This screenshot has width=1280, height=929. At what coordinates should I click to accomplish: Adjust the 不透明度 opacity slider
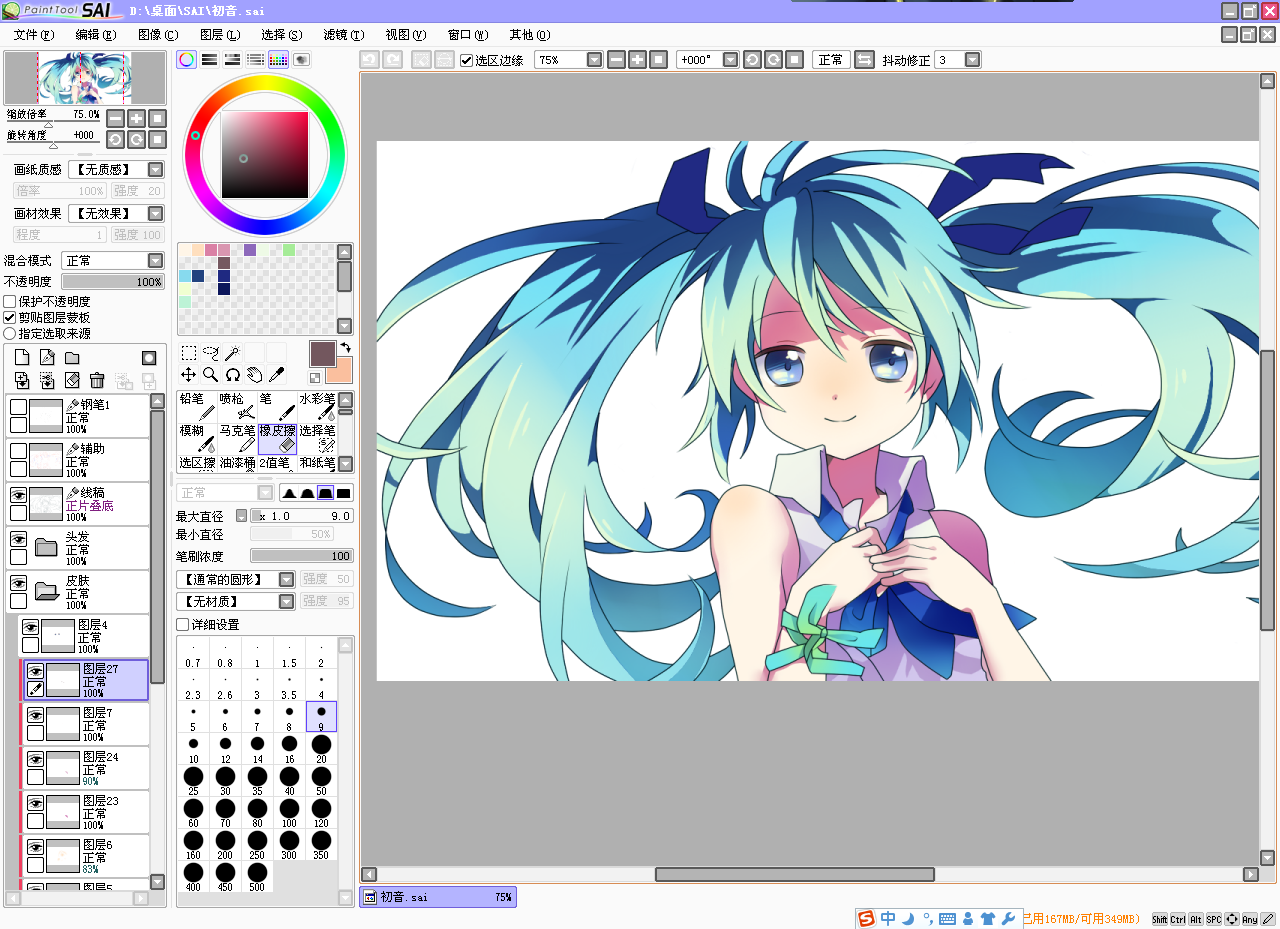113,282
